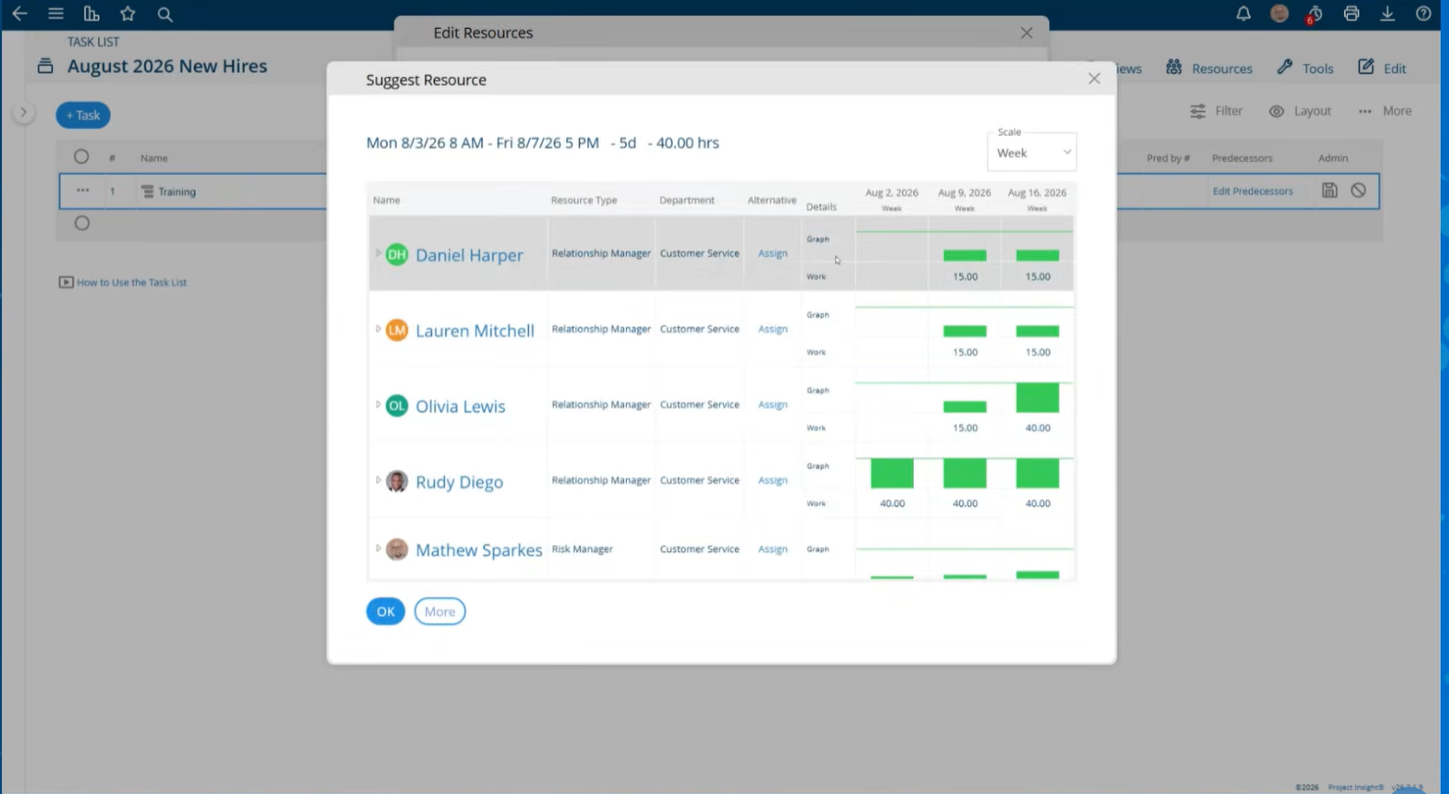The height and width of the screenshot is (794, 1449).
Task: Click Mathew Sparkes' profile photo
Action: 397,549
